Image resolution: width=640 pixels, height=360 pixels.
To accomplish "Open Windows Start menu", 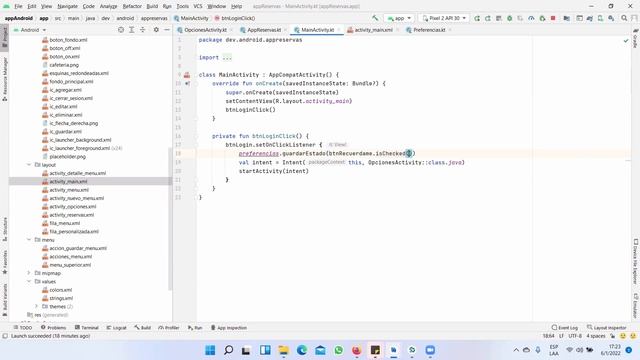I will [x=210, y=350].
